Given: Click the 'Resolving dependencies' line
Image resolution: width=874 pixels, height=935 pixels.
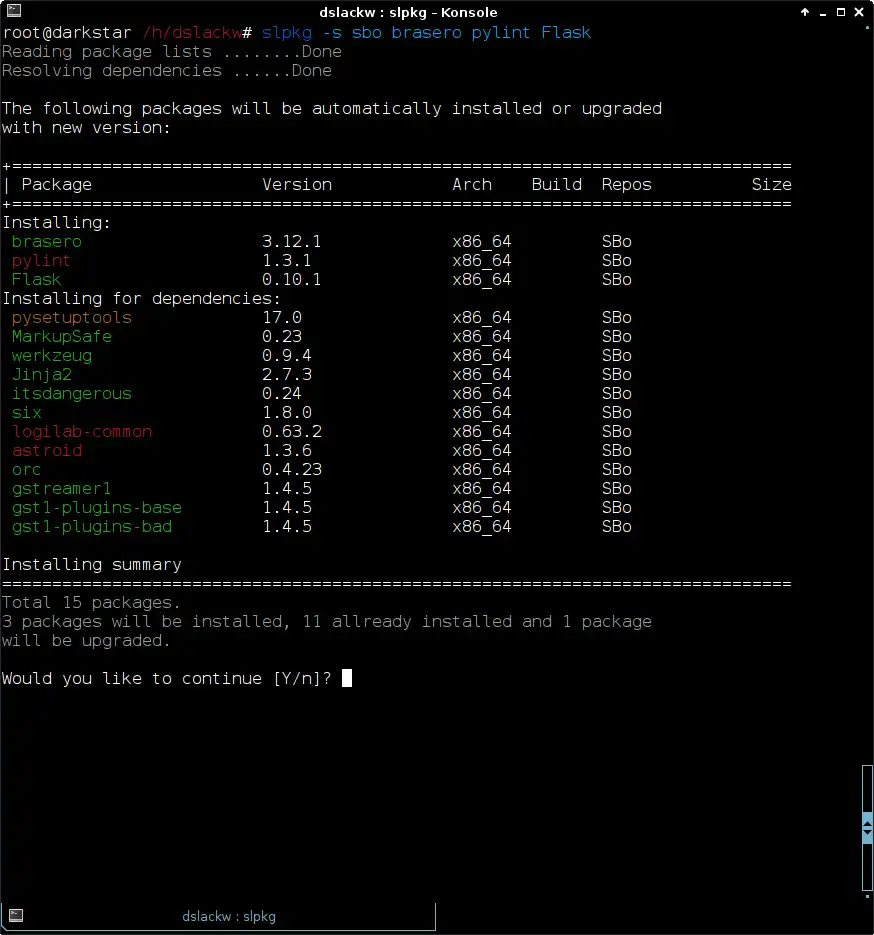Looking at the screenshot, I should pyautogui.click(x=166, y=71).
